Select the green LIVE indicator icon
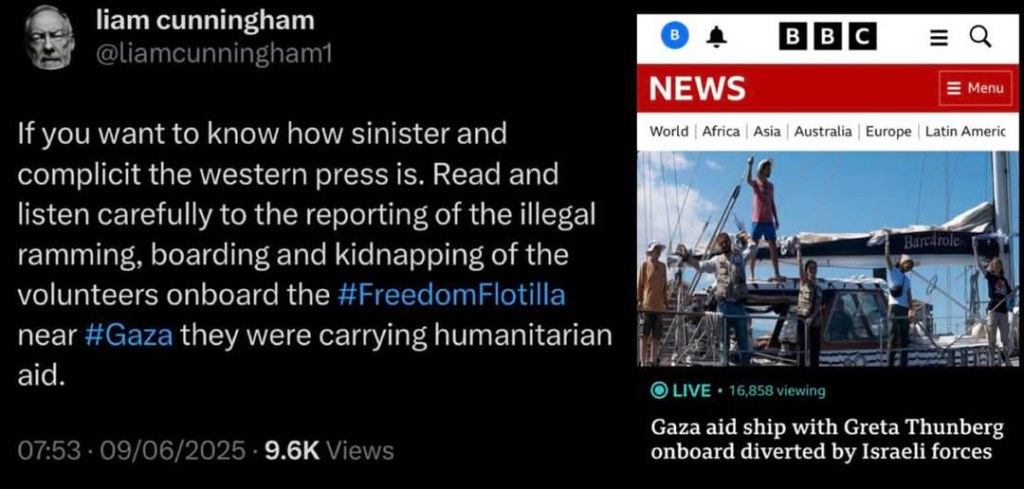This screenshot has width=1024, height=489. pos(658,390)
